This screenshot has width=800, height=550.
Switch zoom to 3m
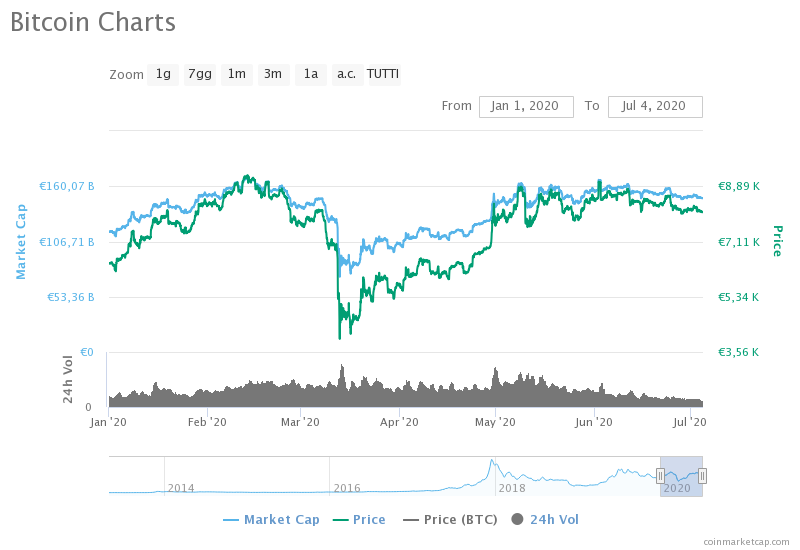point(273,74)
